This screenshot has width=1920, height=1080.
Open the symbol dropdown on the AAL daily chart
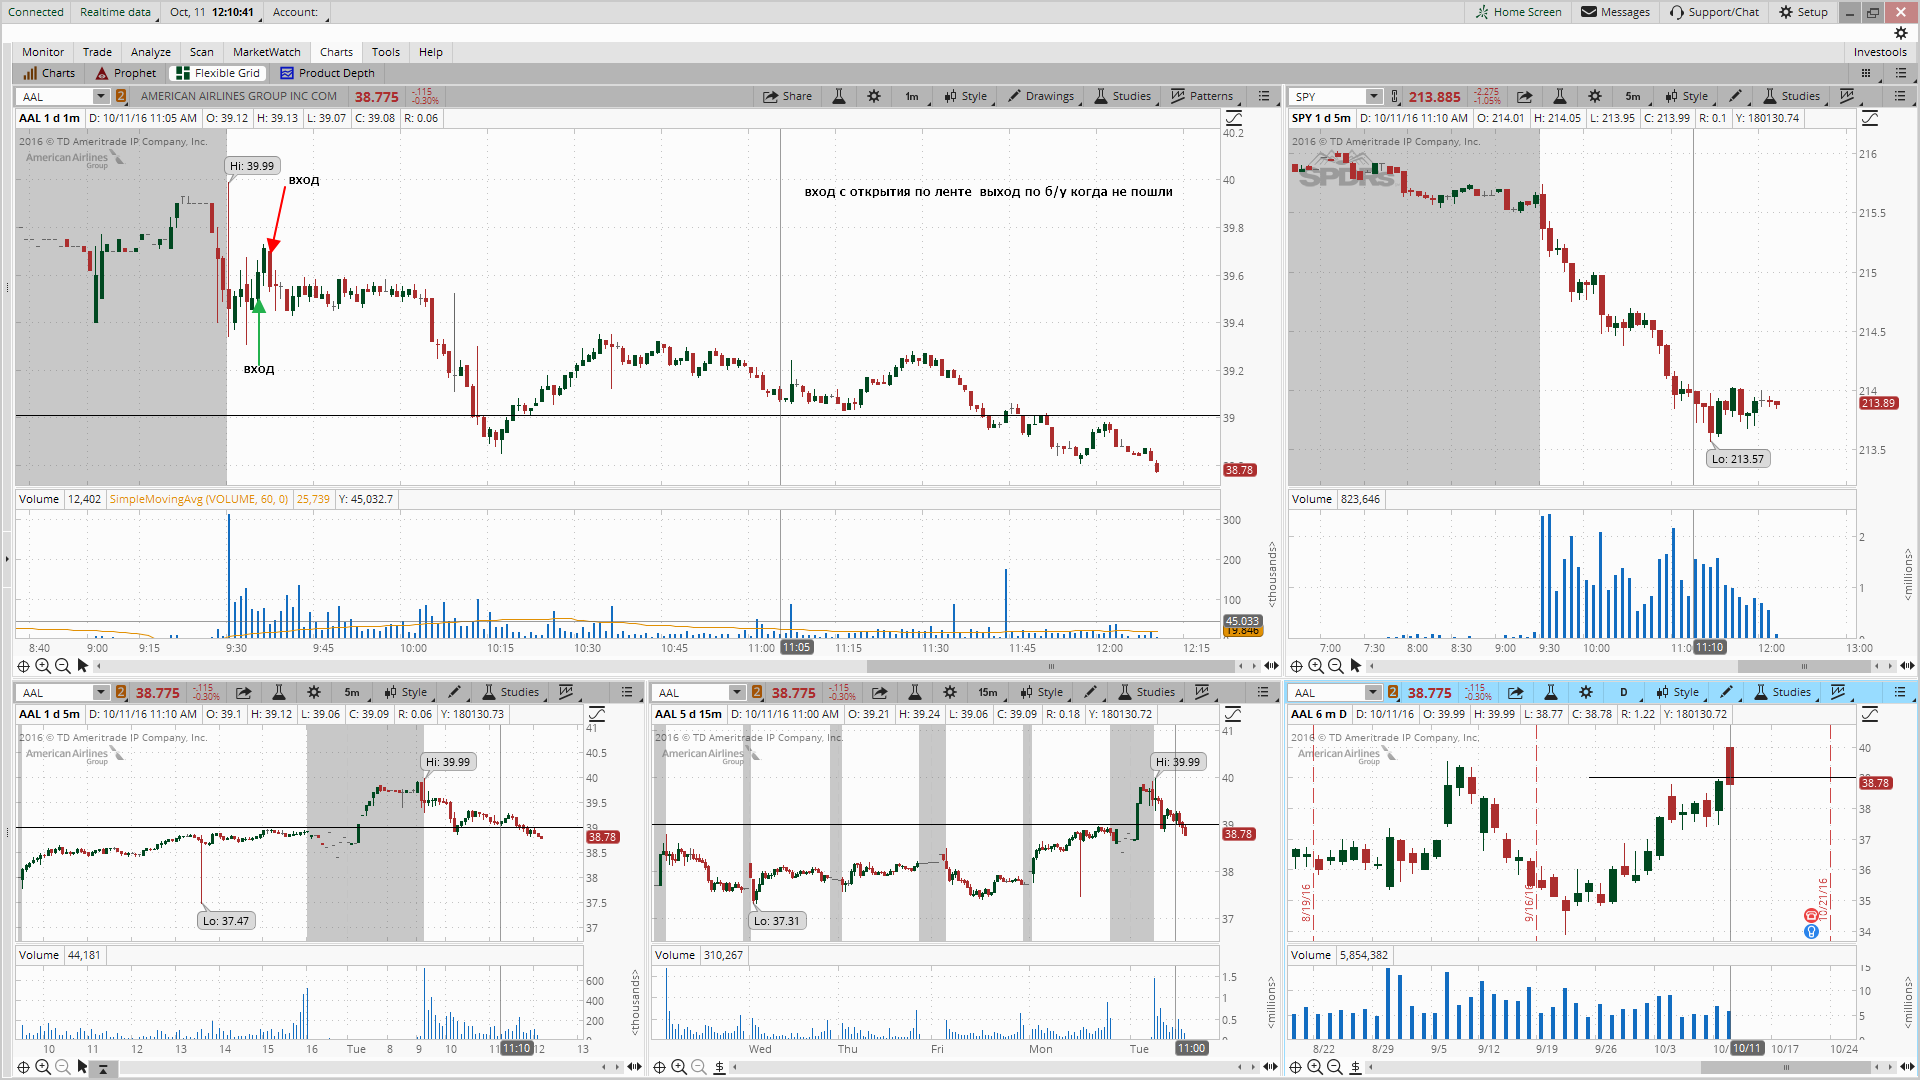tap(1372, 692)
